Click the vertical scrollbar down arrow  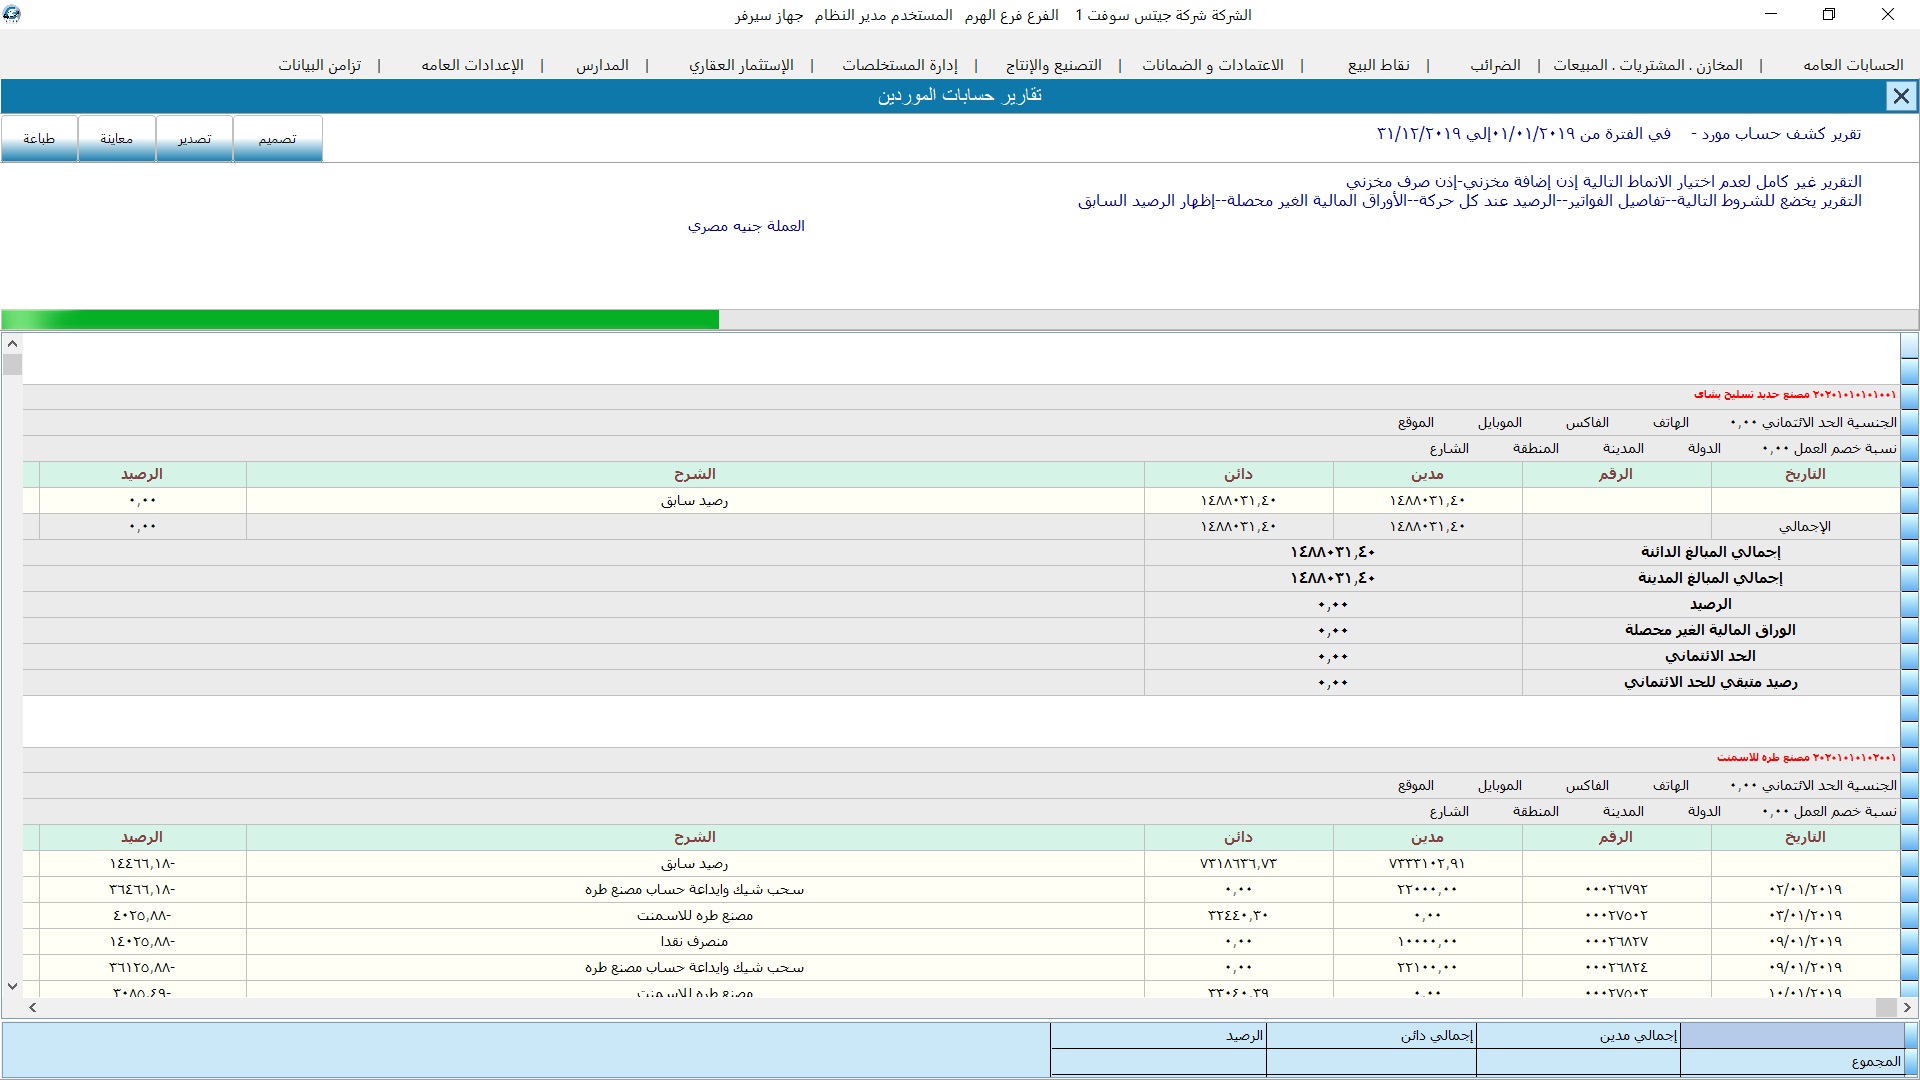point(12,986)
